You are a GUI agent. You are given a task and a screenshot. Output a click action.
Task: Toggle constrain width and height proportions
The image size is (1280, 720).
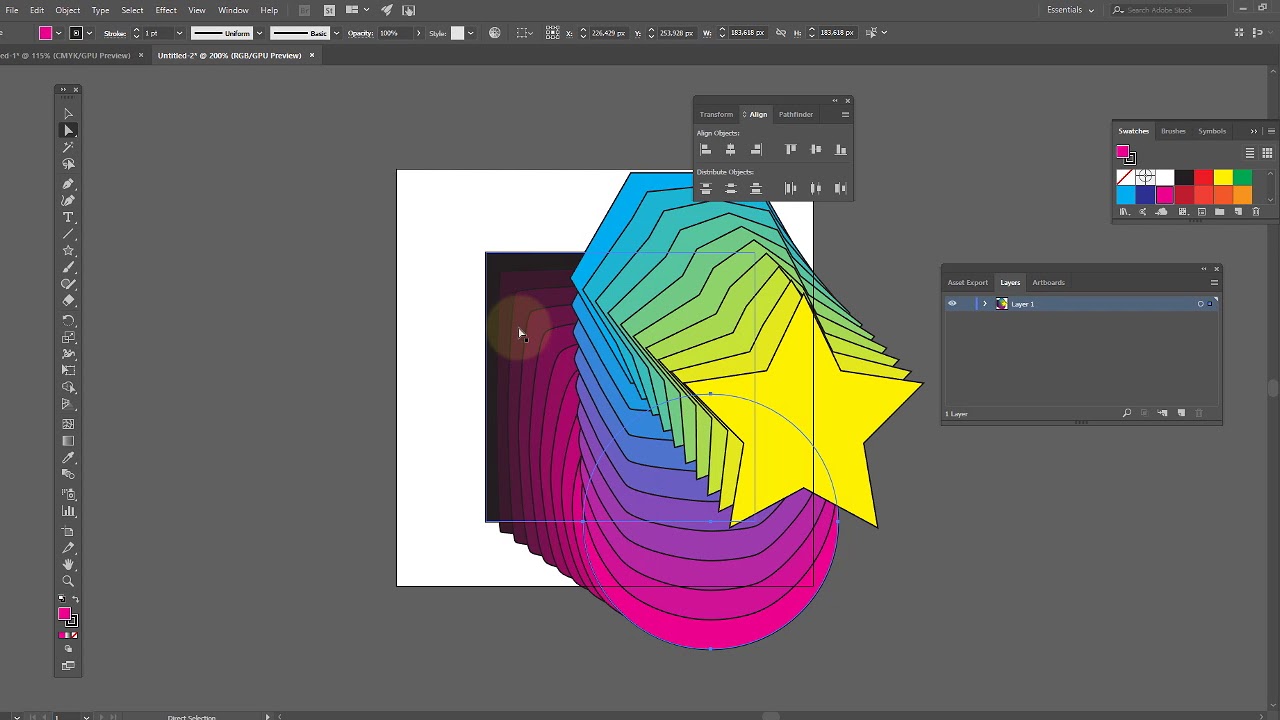coord(781,33)
